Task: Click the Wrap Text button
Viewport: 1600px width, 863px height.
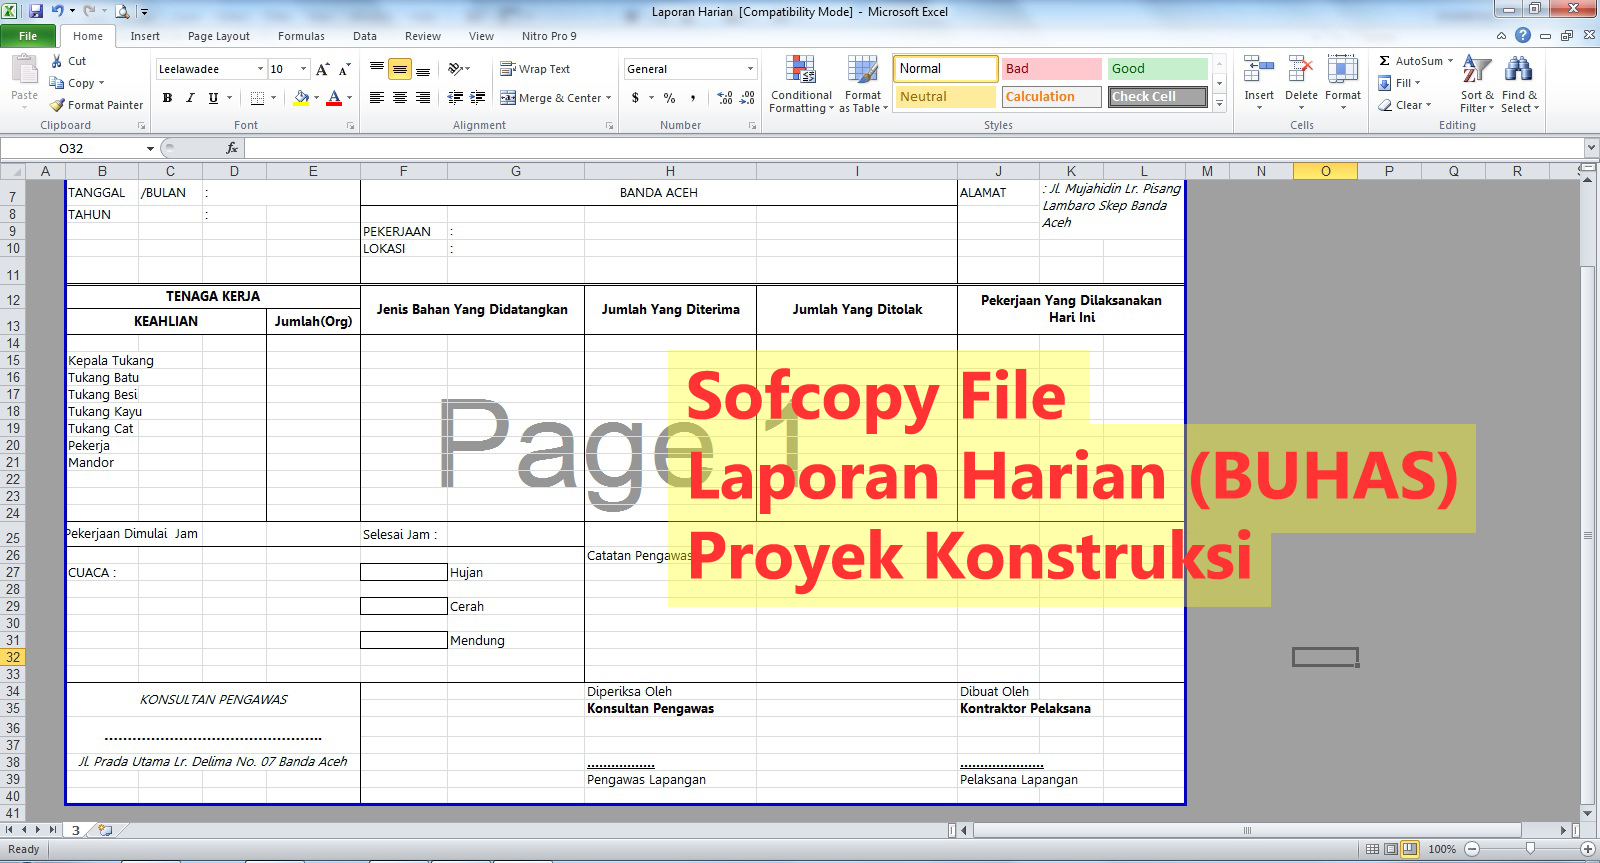Action: pos(535,69)
